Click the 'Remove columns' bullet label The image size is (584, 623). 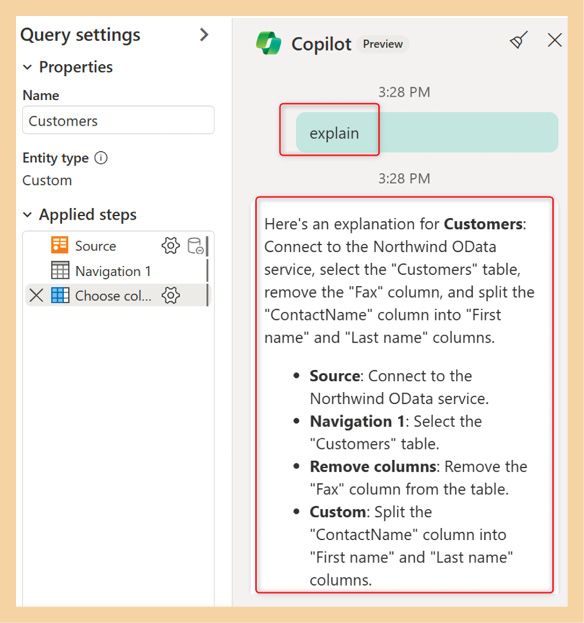(373, 466)
